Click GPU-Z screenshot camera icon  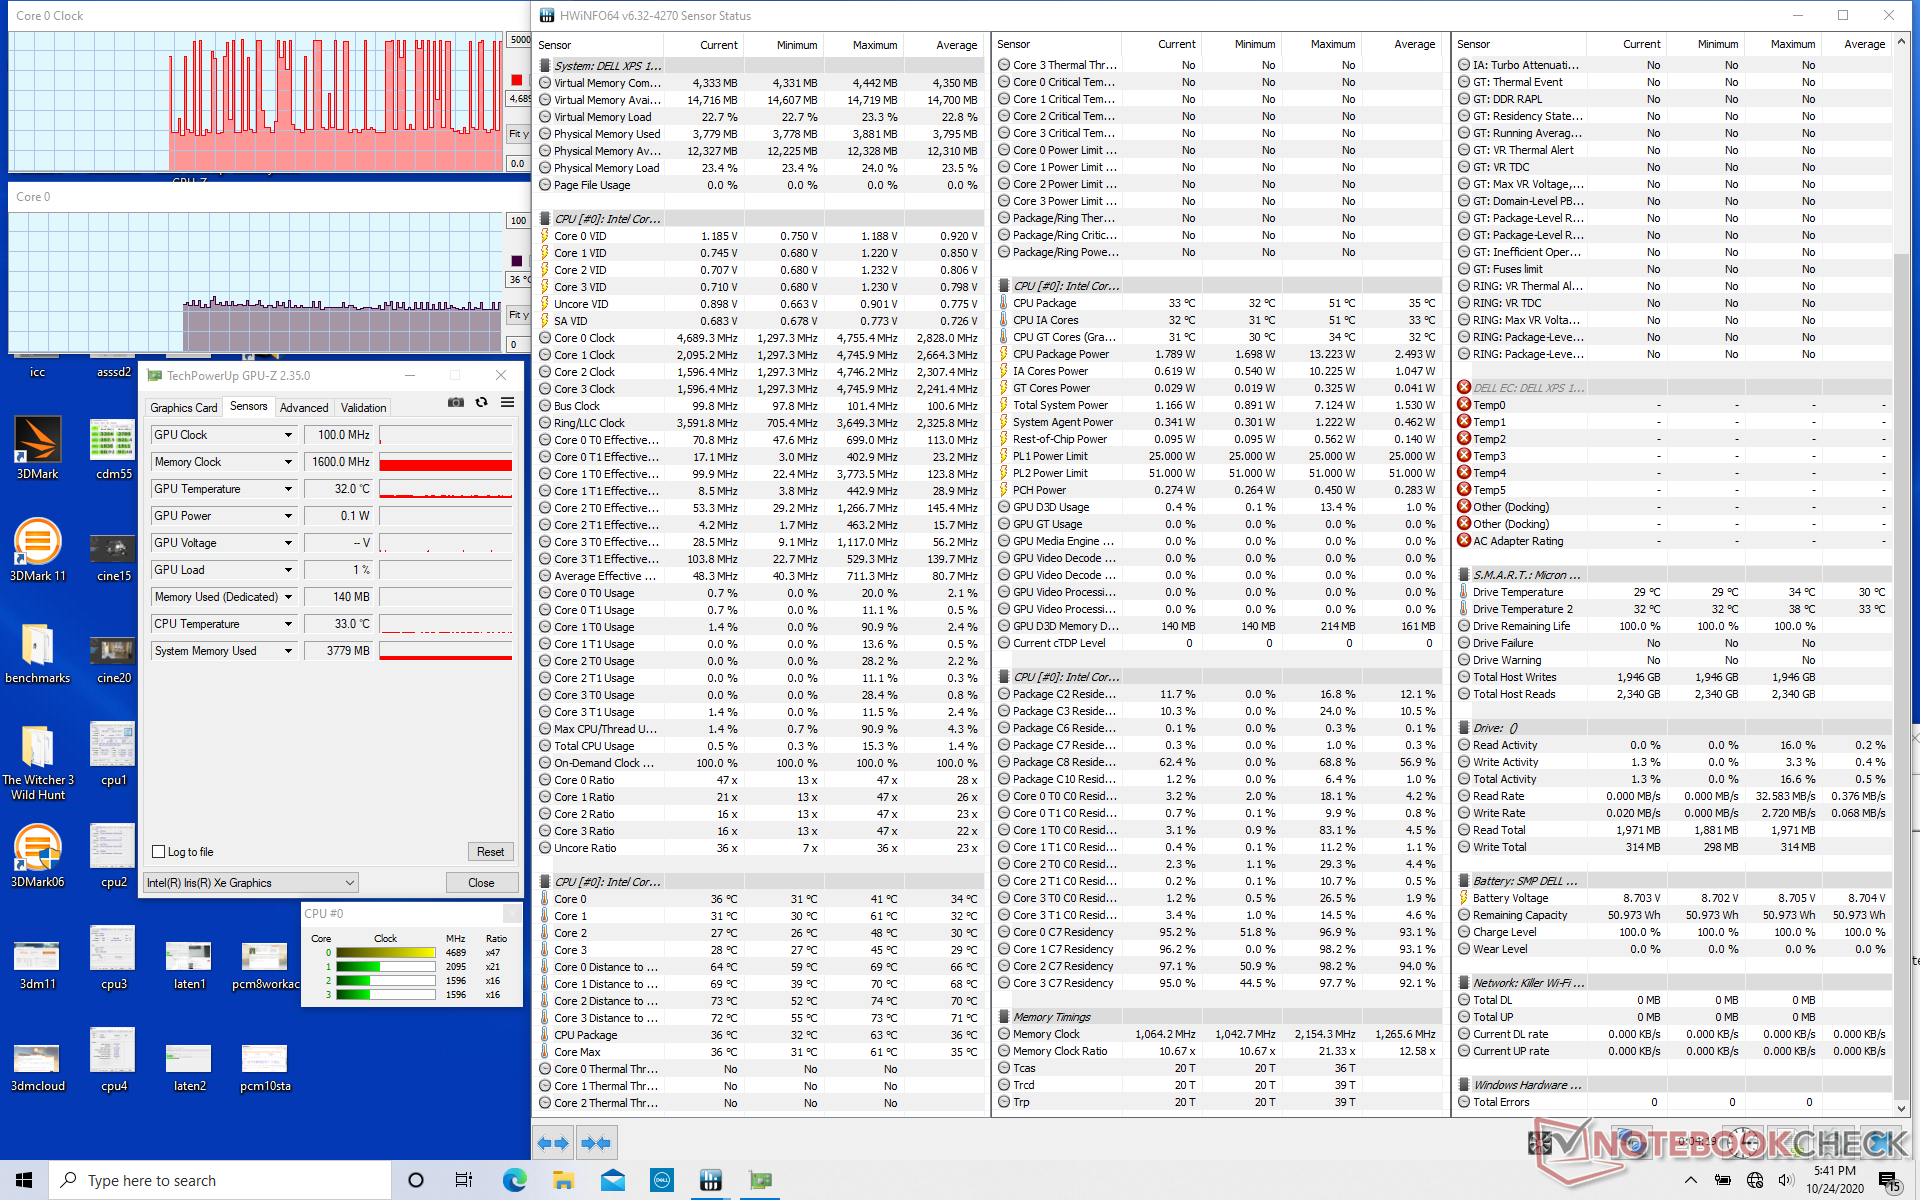coord(456,402)
